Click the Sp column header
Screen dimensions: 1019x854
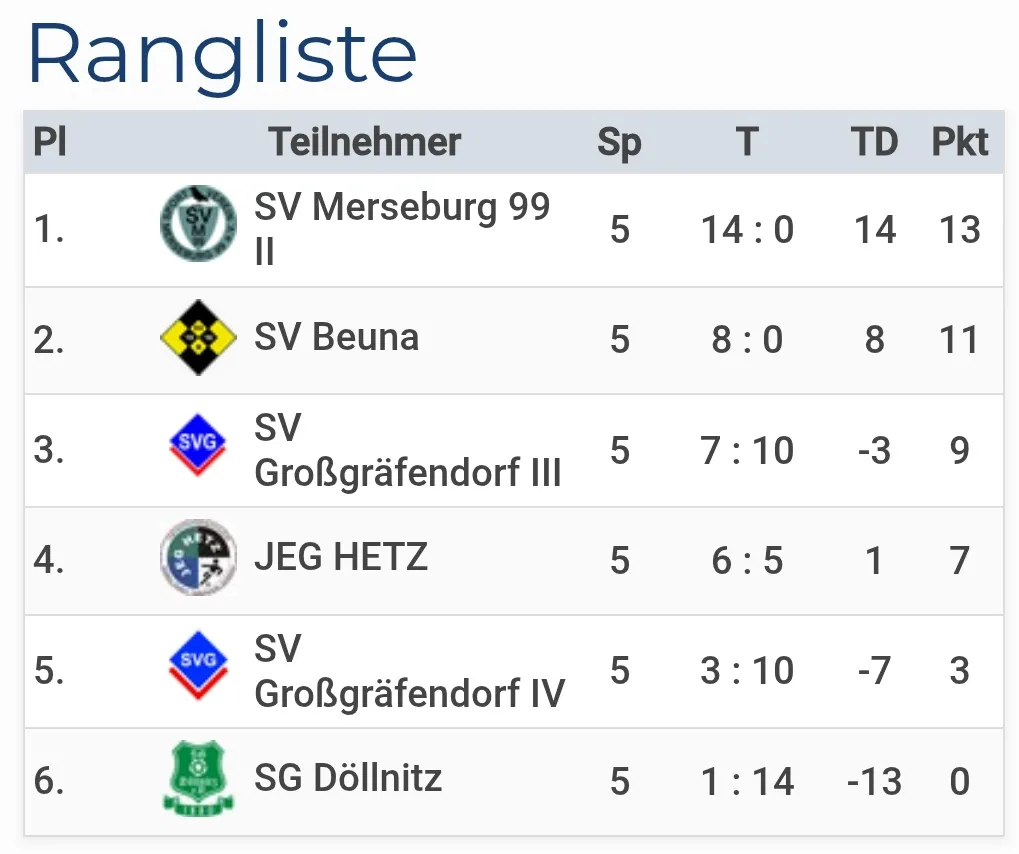pyautogui.click(x=619, y=143)
